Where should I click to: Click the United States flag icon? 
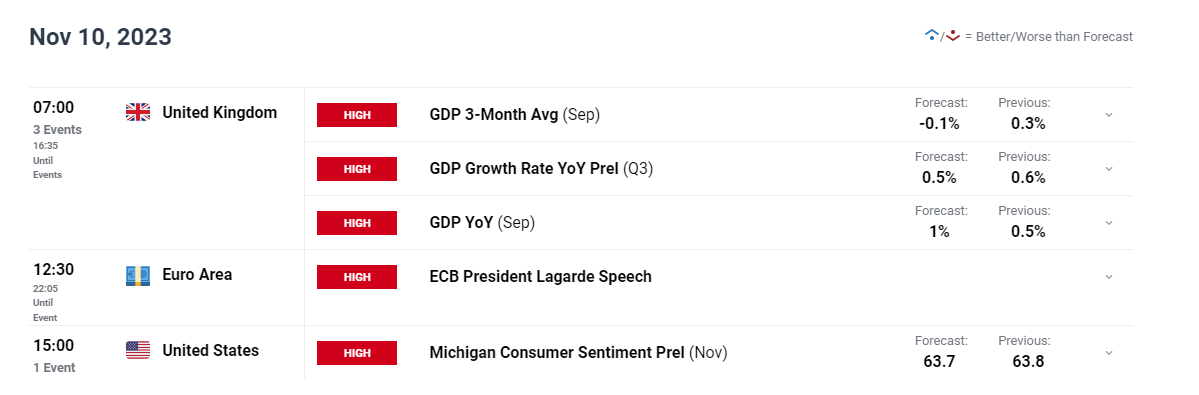[x=138, y=351]
